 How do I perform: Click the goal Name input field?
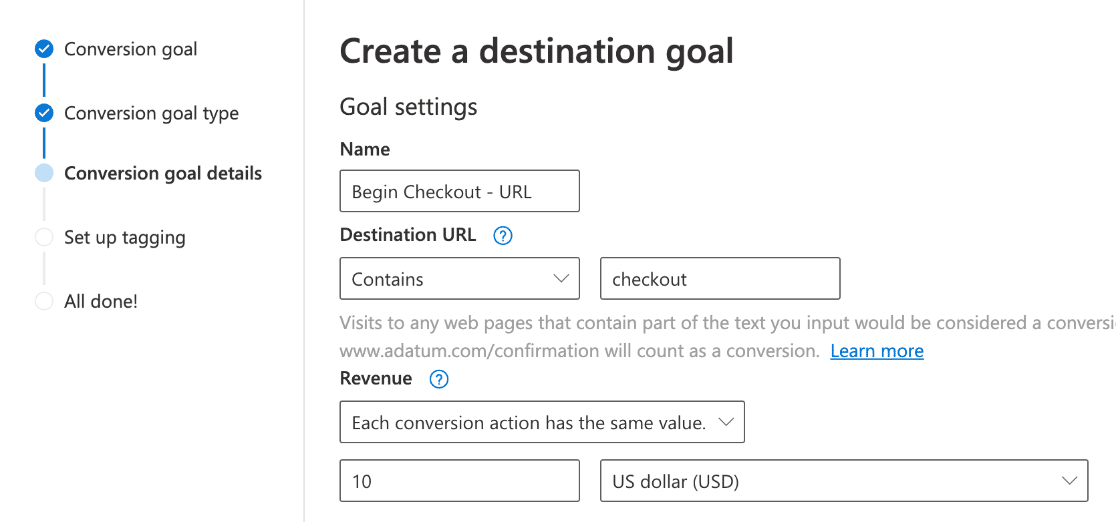coord(459,191)
